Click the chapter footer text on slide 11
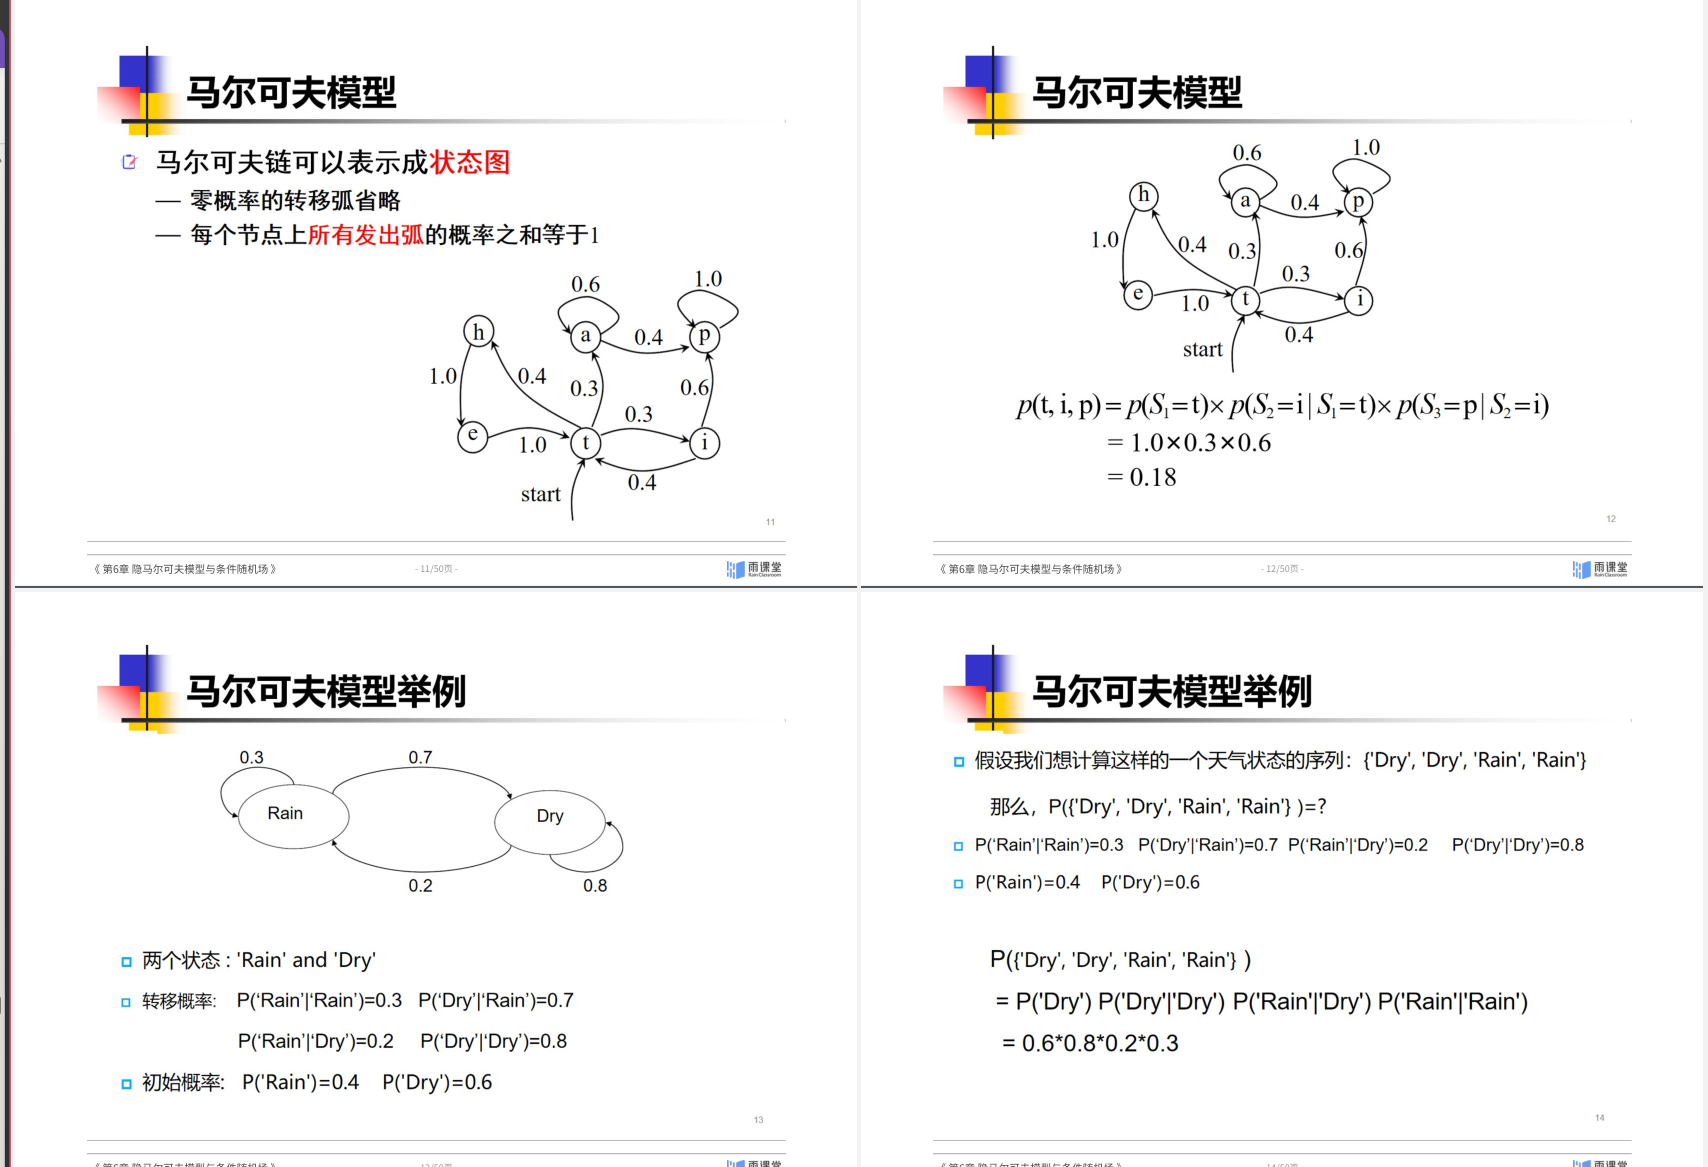The height and width of the screenshot is (1167, 1708). (x=185, y=569)
